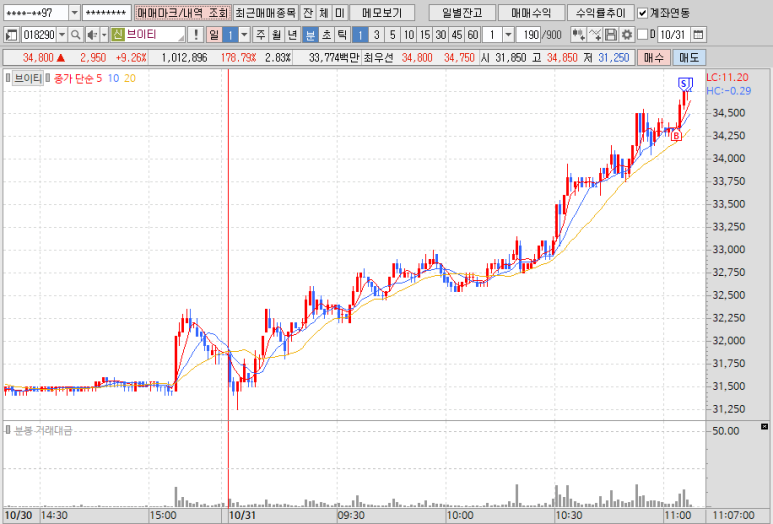Image resolution: width=773 pixels, height=524 pixels.
Task: Open the layout panel icon beside stock code
Action: (11, 35)
